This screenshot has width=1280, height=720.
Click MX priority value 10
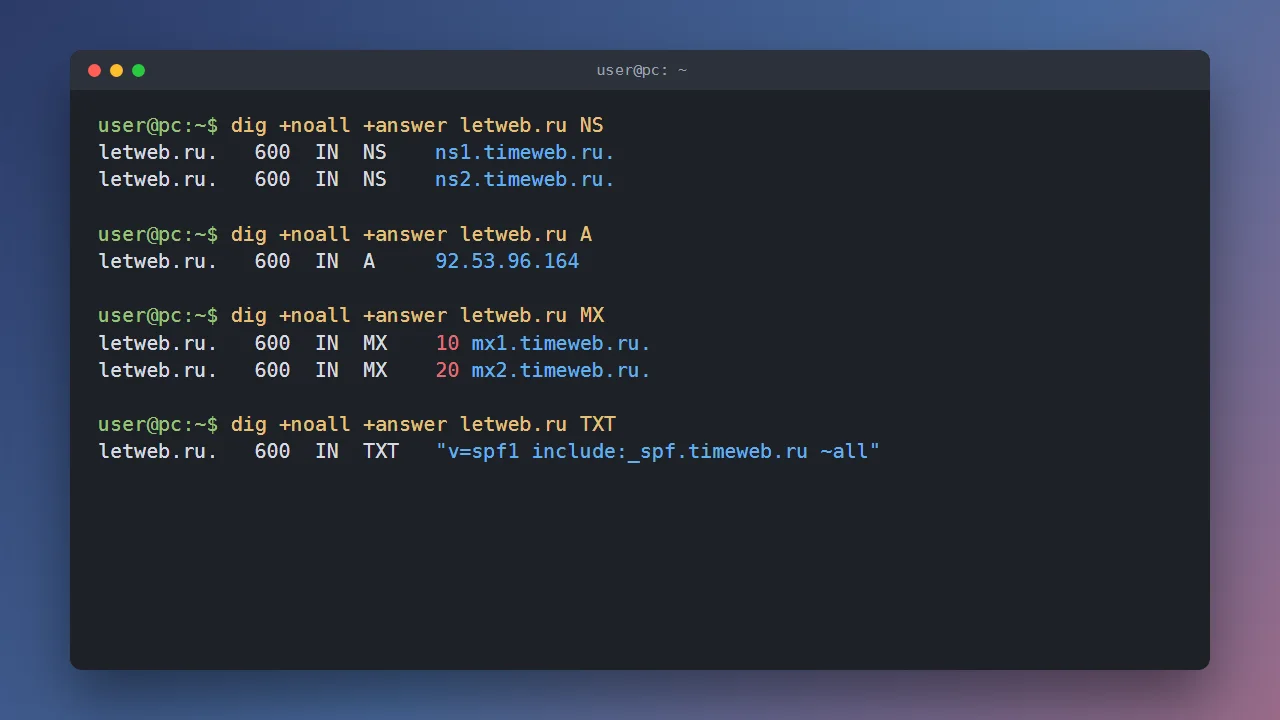pyautogui.click(x=447, y=343)
